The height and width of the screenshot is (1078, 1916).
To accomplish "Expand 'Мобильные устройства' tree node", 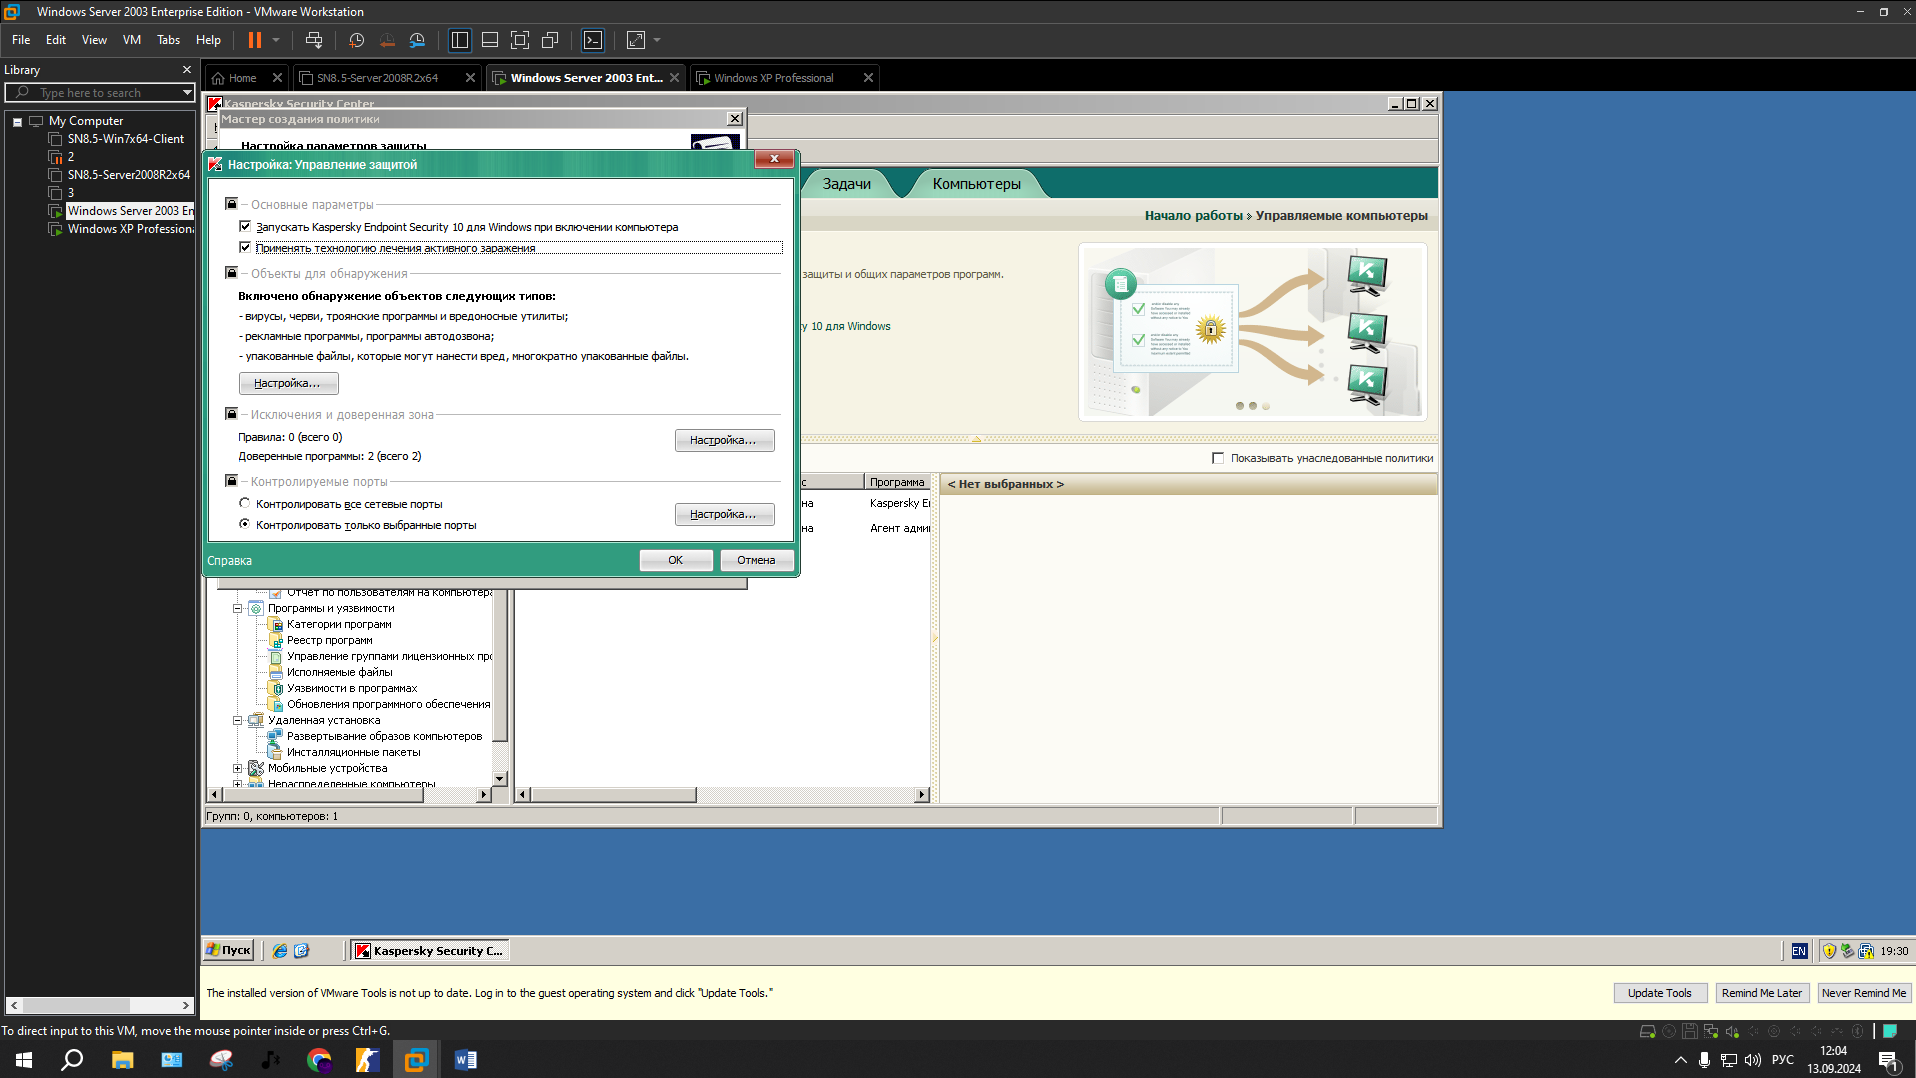I will (x=238, y=768).
